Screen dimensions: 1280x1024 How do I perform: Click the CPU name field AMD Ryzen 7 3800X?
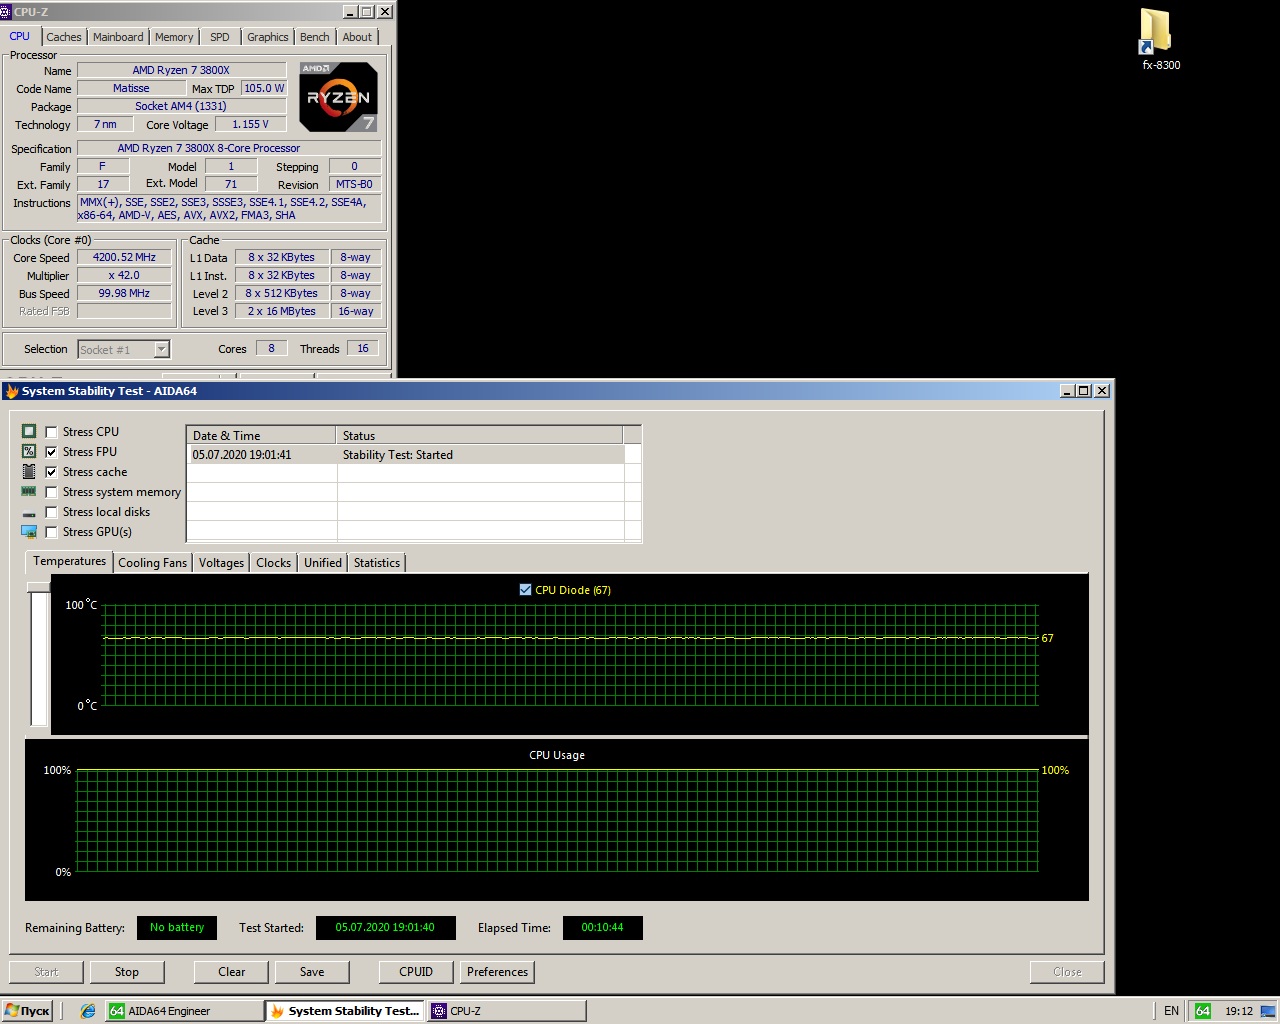tap(181, 70)
